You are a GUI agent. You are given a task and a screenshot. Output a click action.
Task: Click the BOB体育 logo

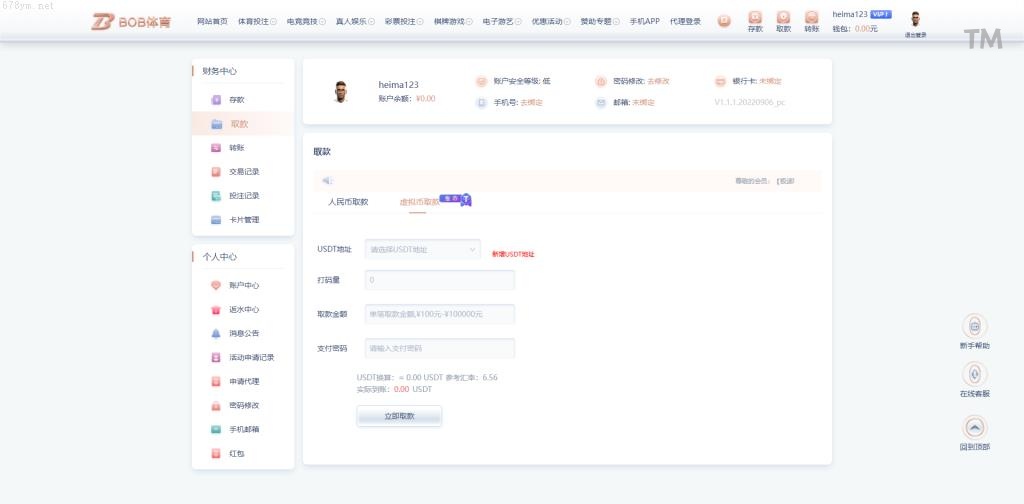pos(132,21)
